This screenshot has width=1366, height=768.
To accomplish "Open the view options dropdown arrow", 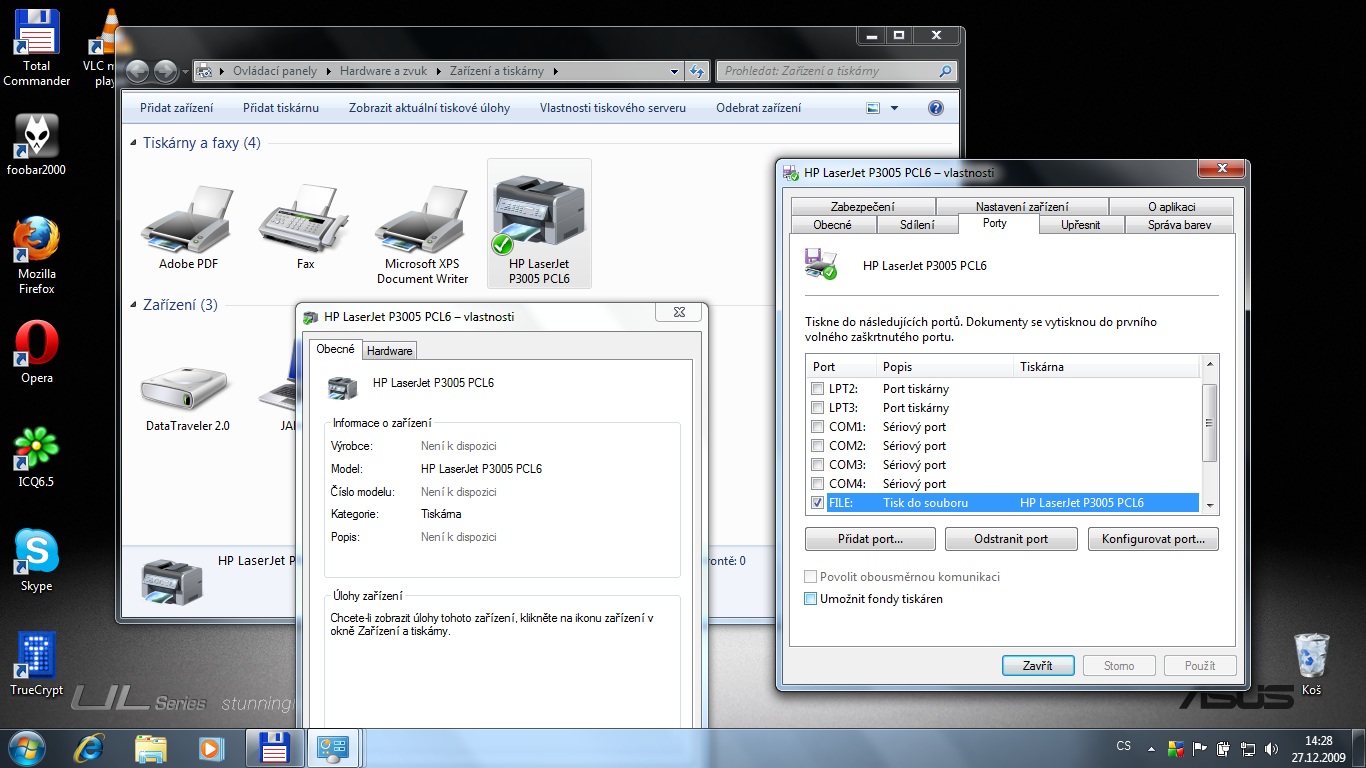I will 894,108.
